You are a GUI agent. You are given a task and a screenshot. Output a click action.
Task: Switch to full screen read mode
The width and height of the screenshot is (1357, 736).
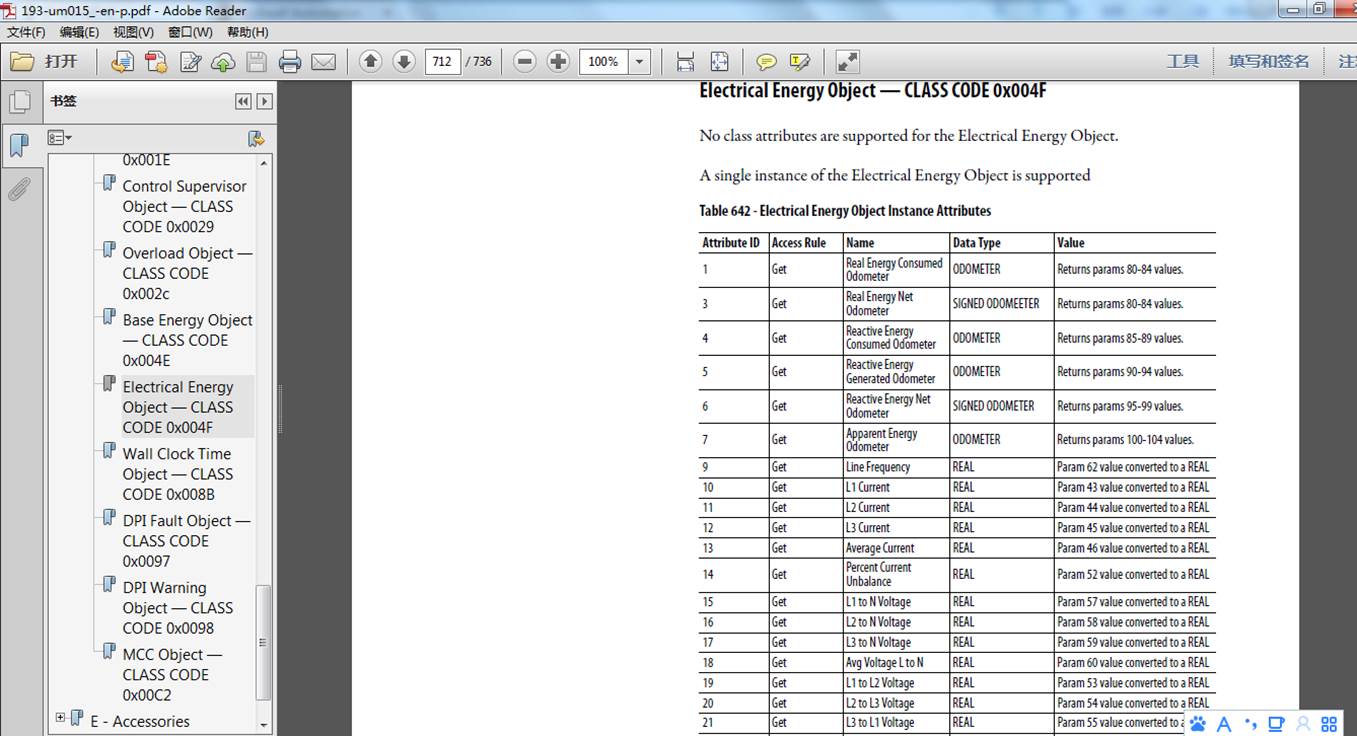pos(847,62)
